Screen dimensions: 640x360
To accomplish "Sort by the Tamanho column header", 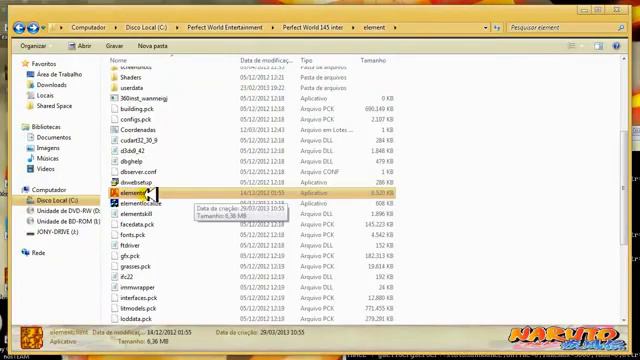I will (373, 60).
